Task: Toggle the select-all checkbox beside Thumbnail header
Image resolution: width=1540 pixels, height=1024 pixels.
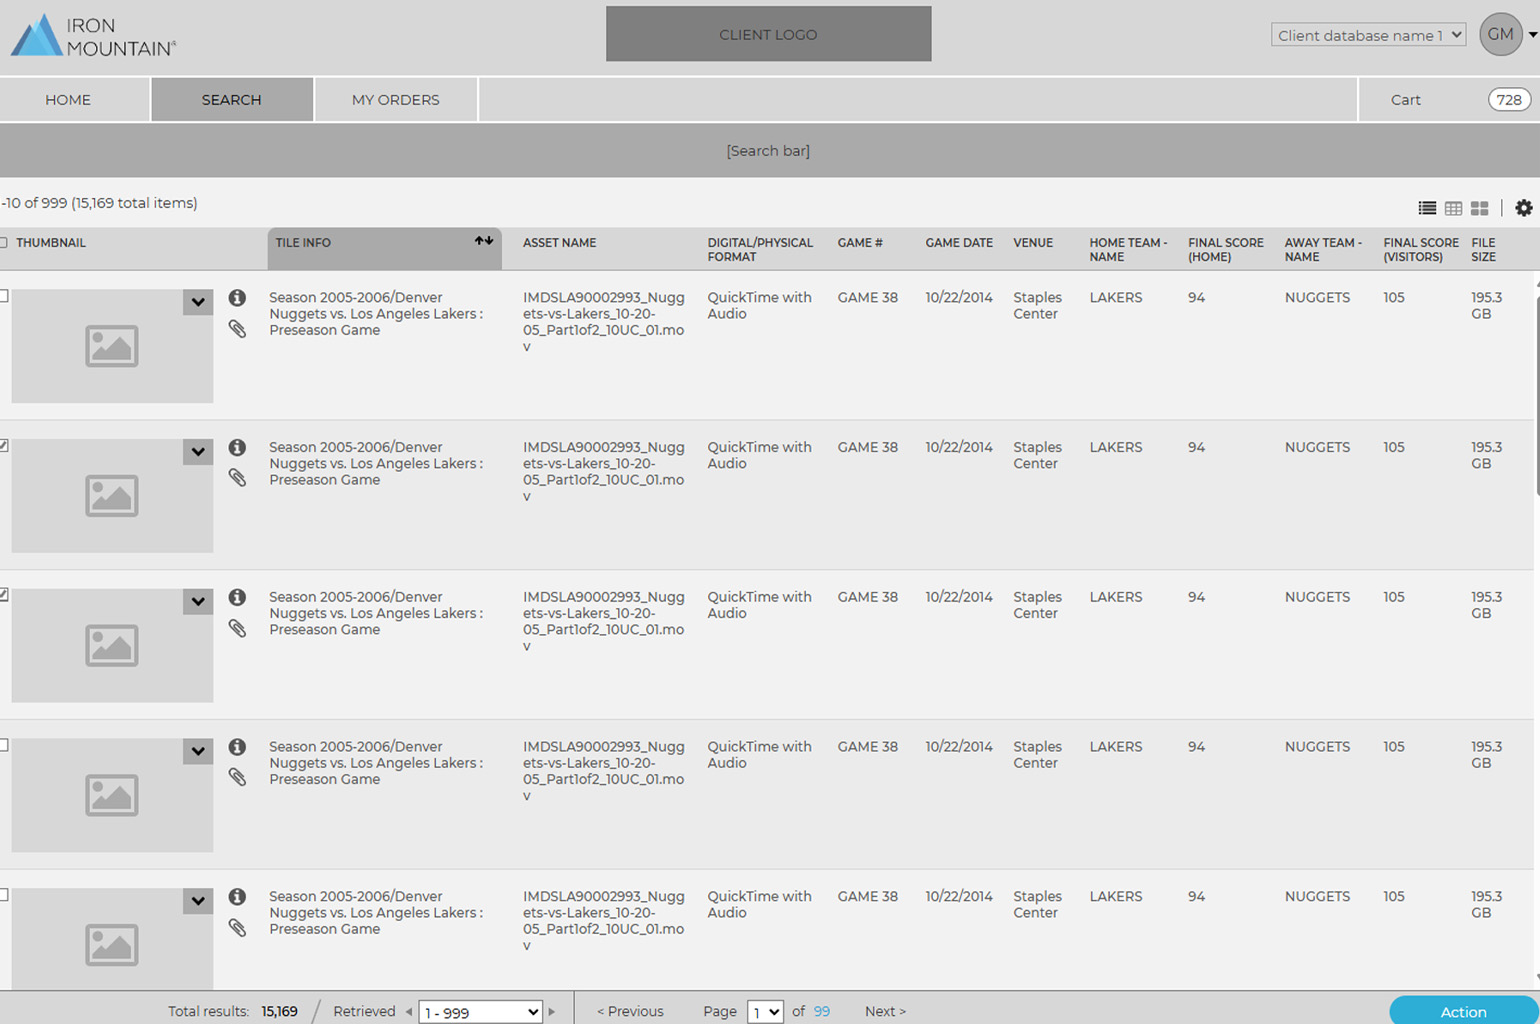Action: (x=4, y=243)
